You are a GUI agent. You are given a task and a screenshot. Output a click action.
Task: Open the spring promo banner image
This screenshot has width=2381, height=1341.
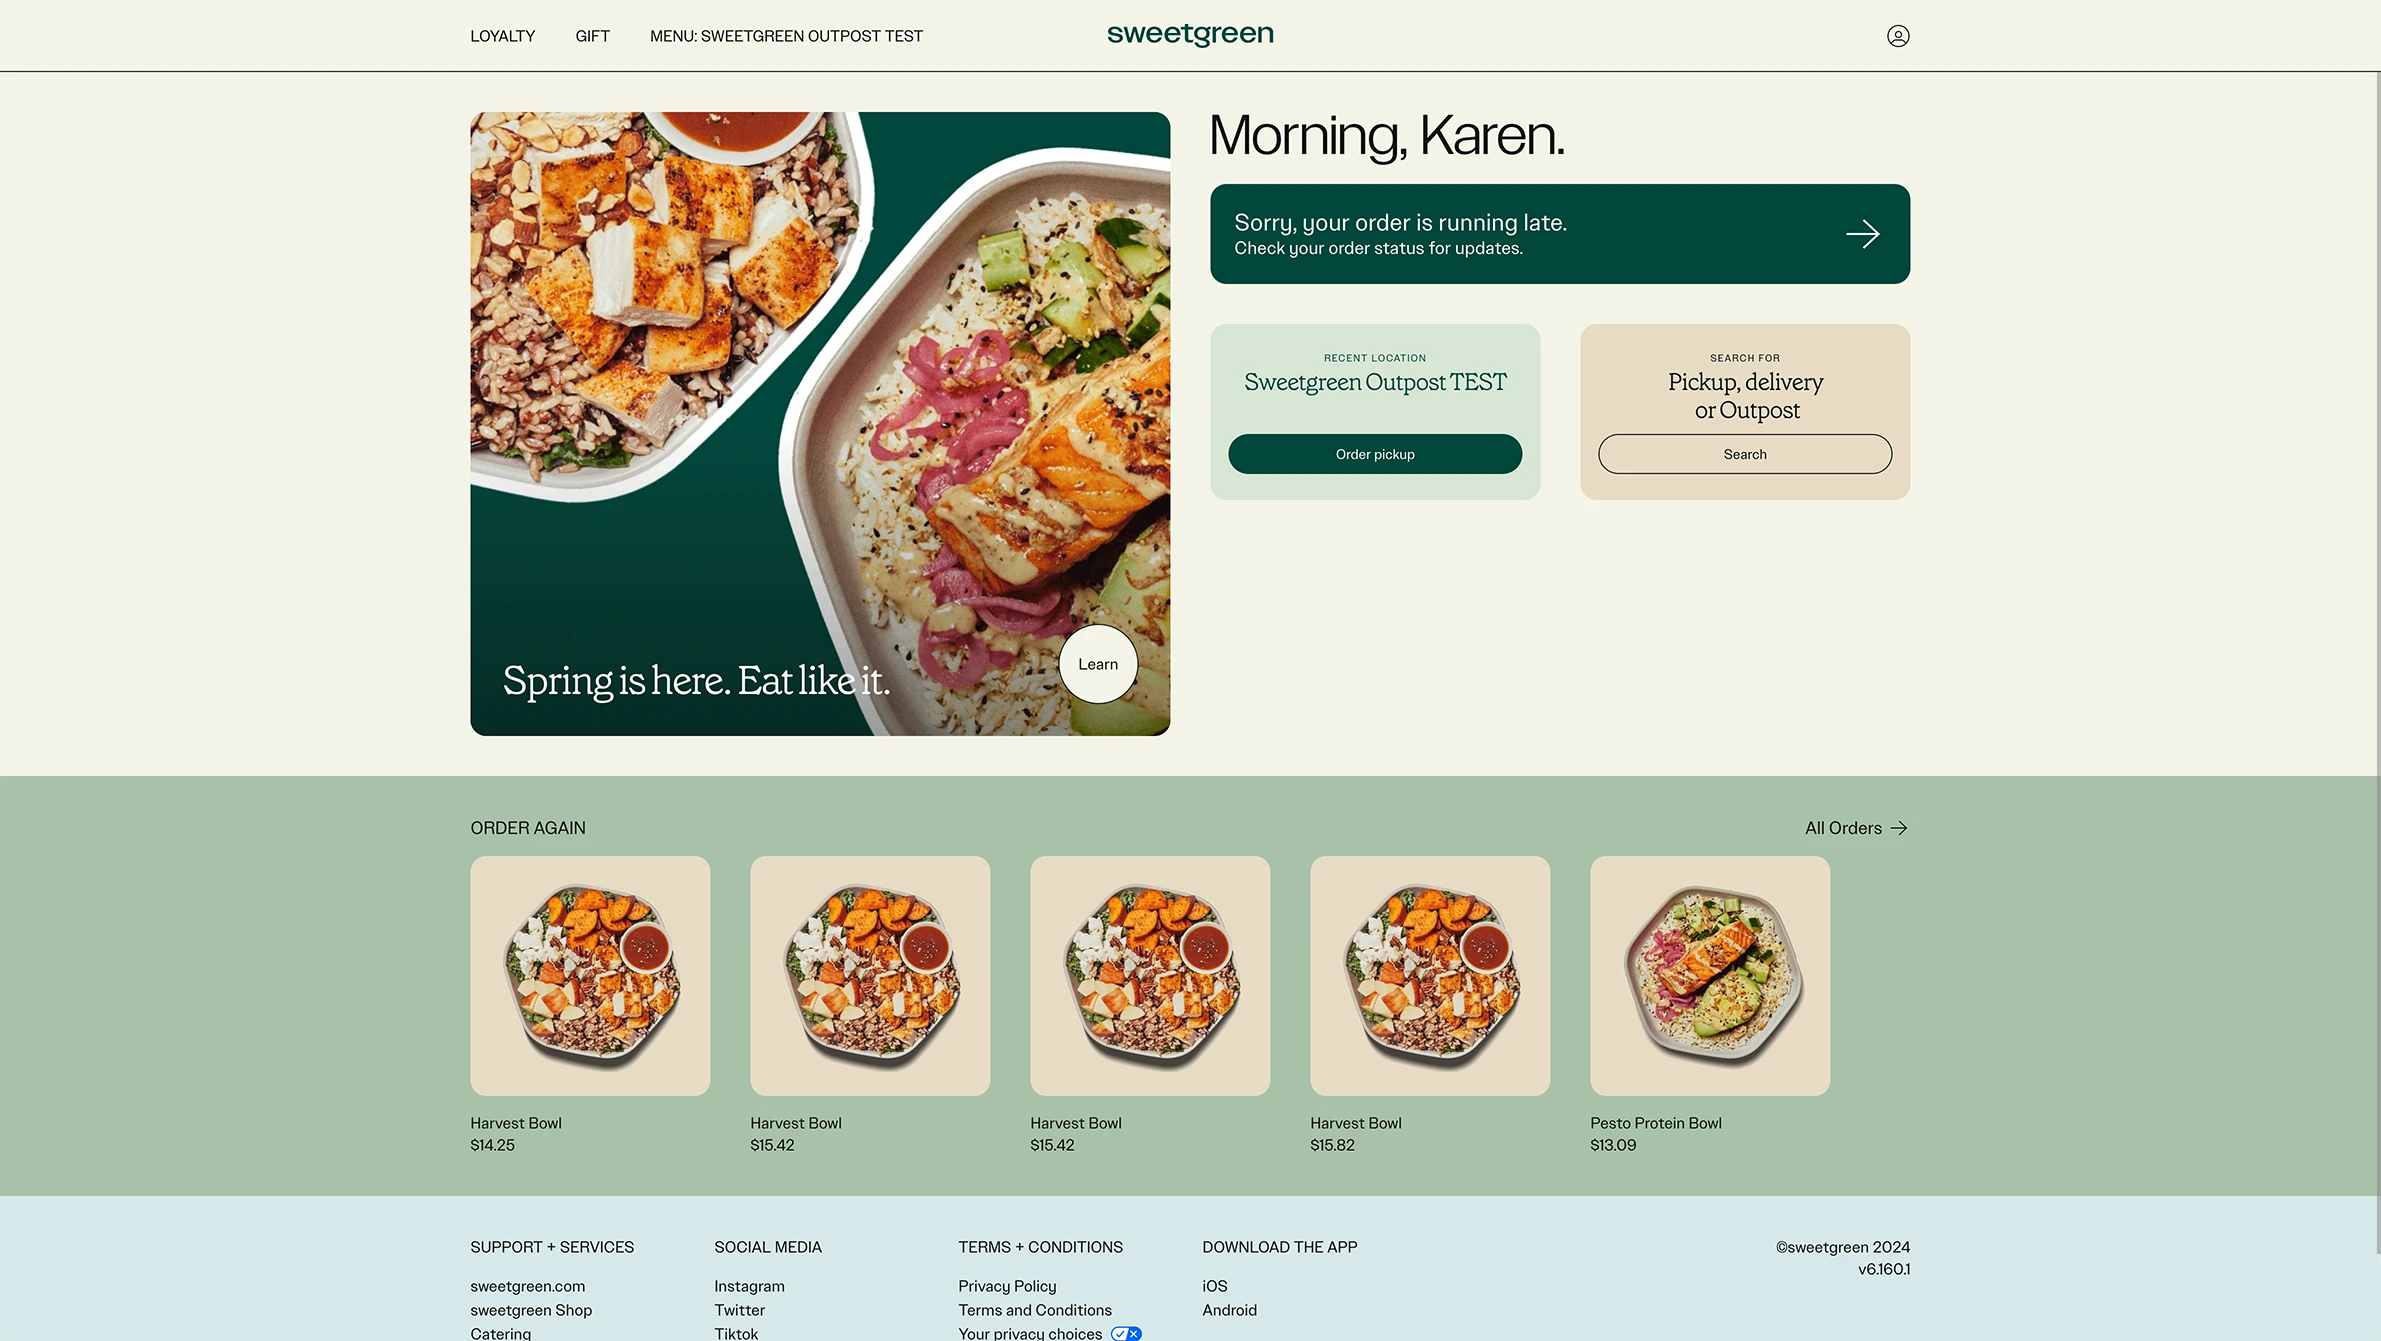pyautogui.click(x=820, y=424)
